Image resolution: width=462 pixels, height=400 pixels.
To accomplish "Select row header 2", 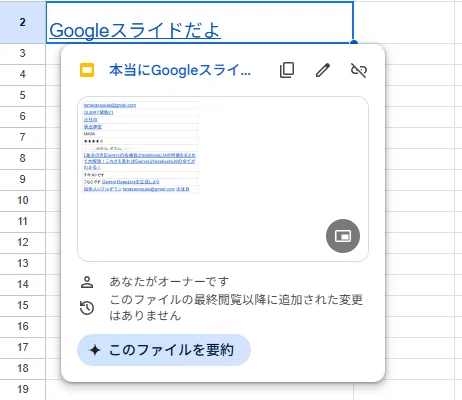I will [23, 22].
